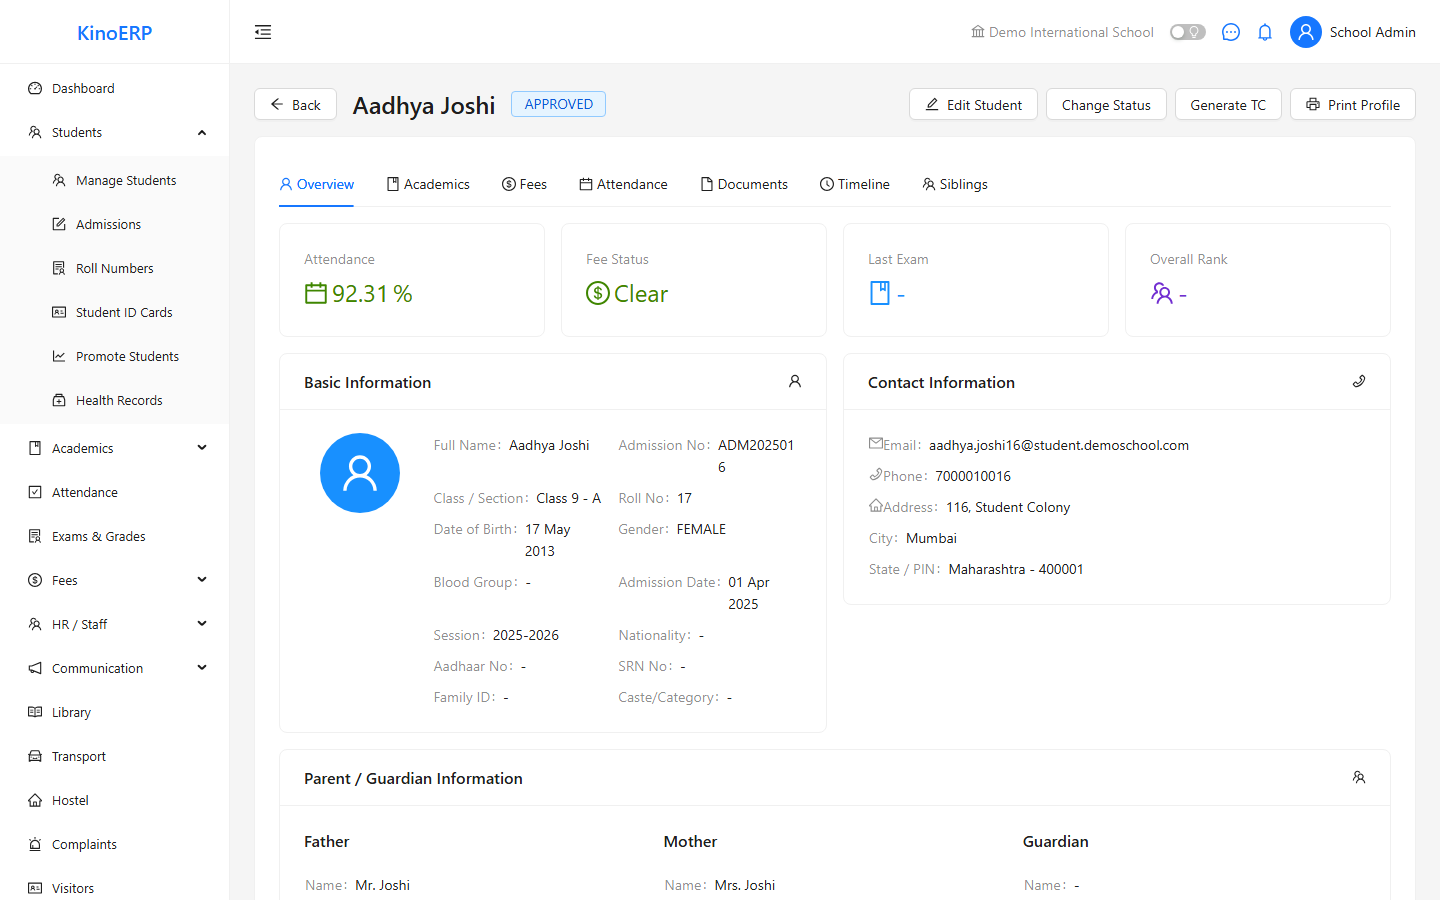Open Student ID Cards
1440x900 pixels.
(x=114, y=312)
